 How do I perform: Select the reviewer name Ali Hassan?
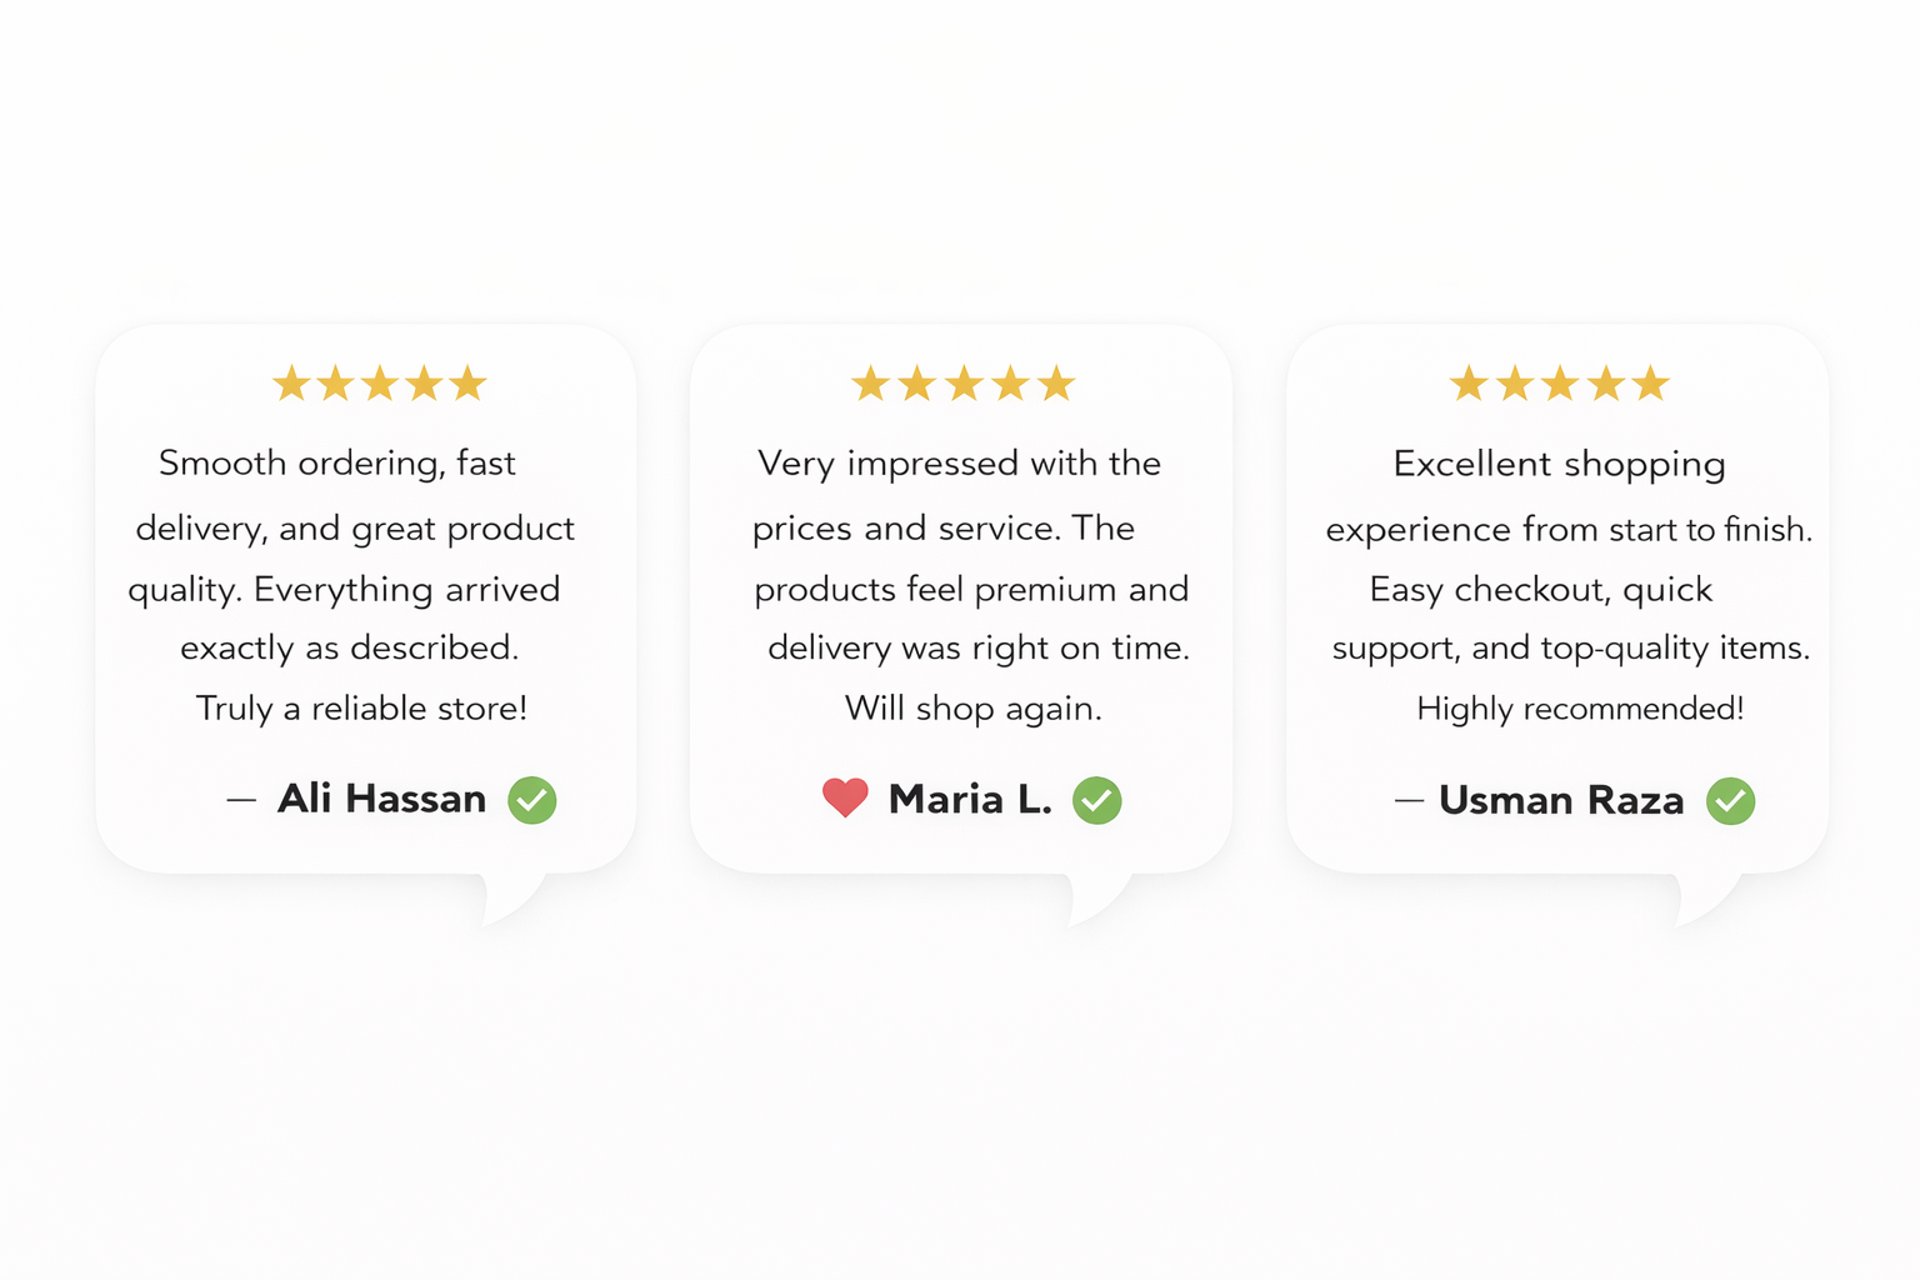click(x=382, y=799)
